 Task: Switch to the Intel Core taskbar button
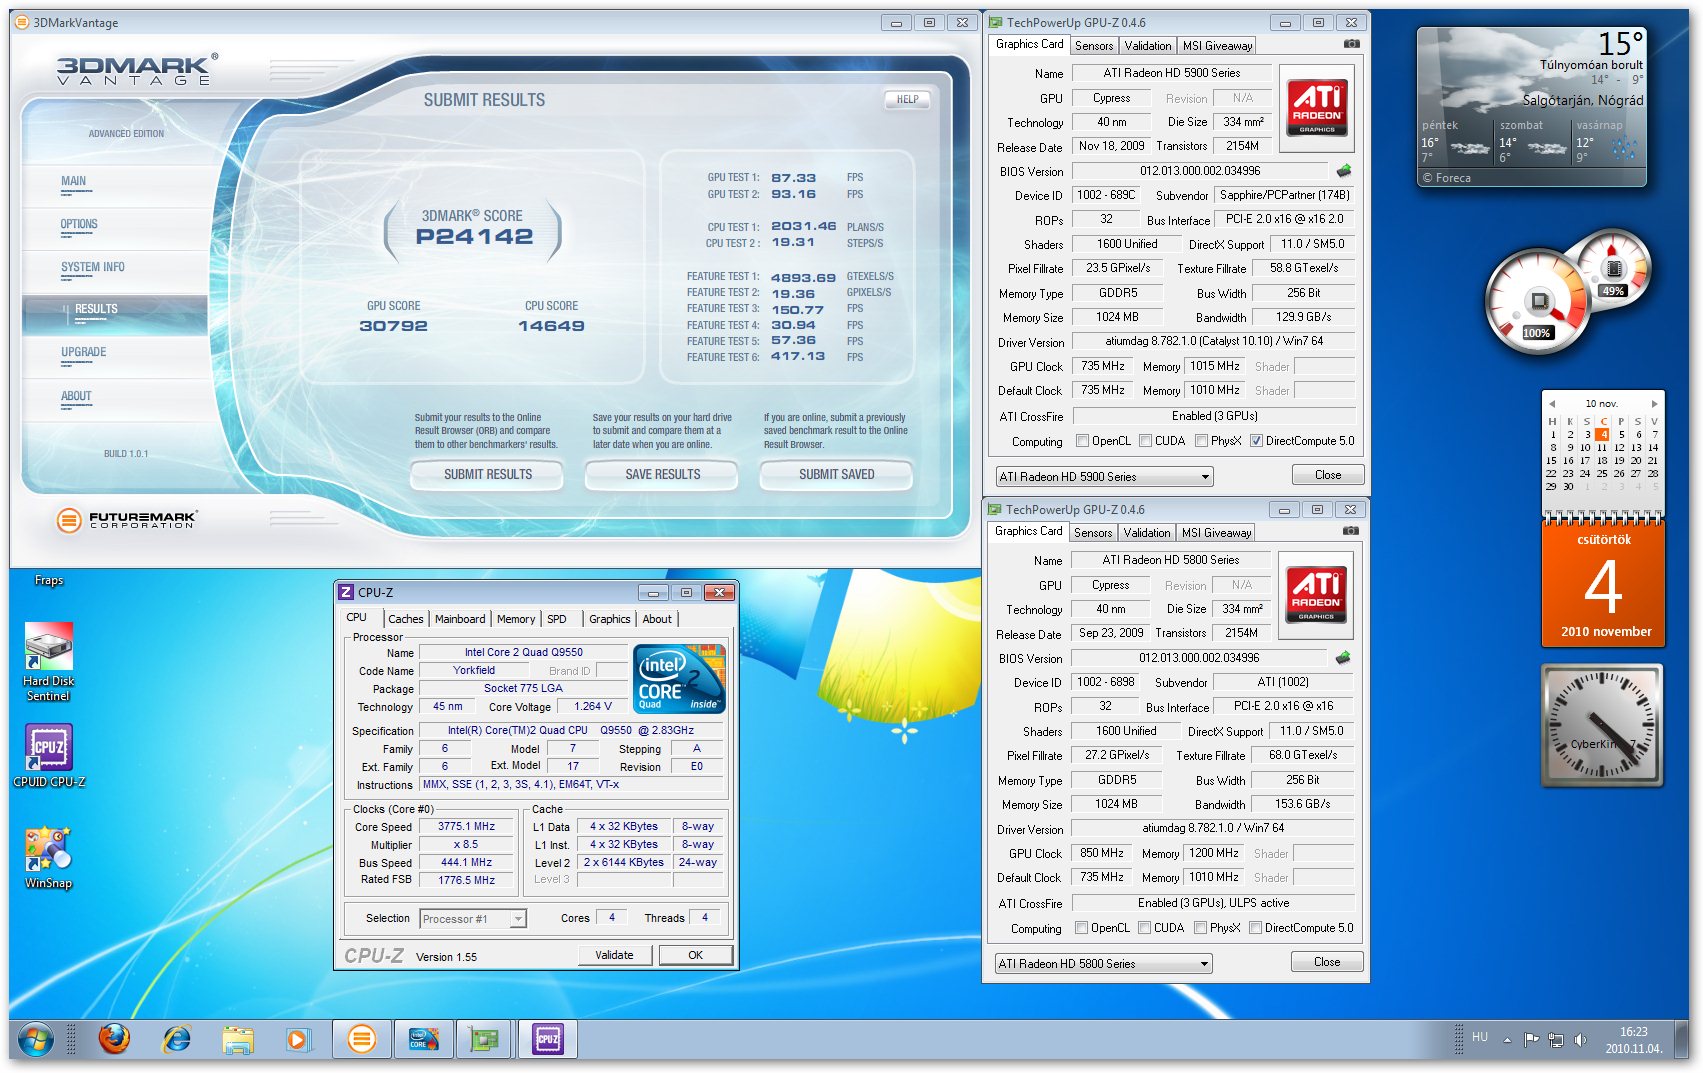click(423, 1040)
